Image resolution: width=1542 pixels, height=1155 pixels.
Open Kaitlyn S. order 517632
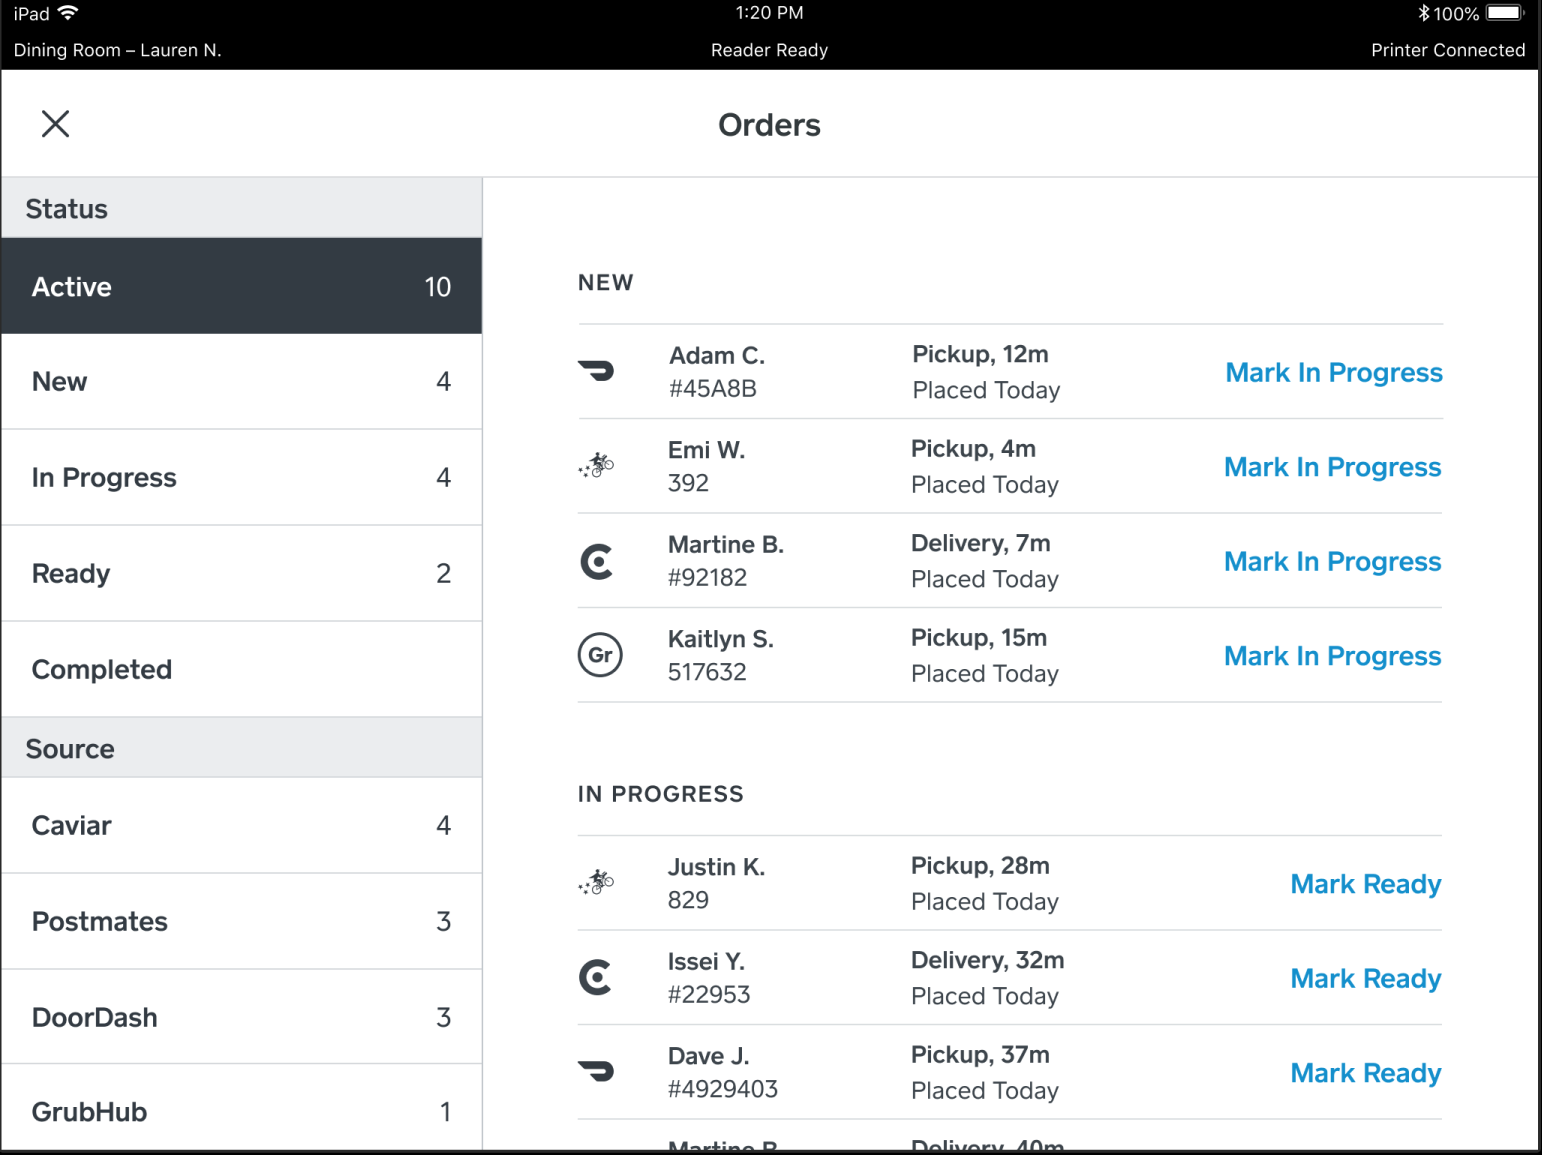coord(1010,655)
